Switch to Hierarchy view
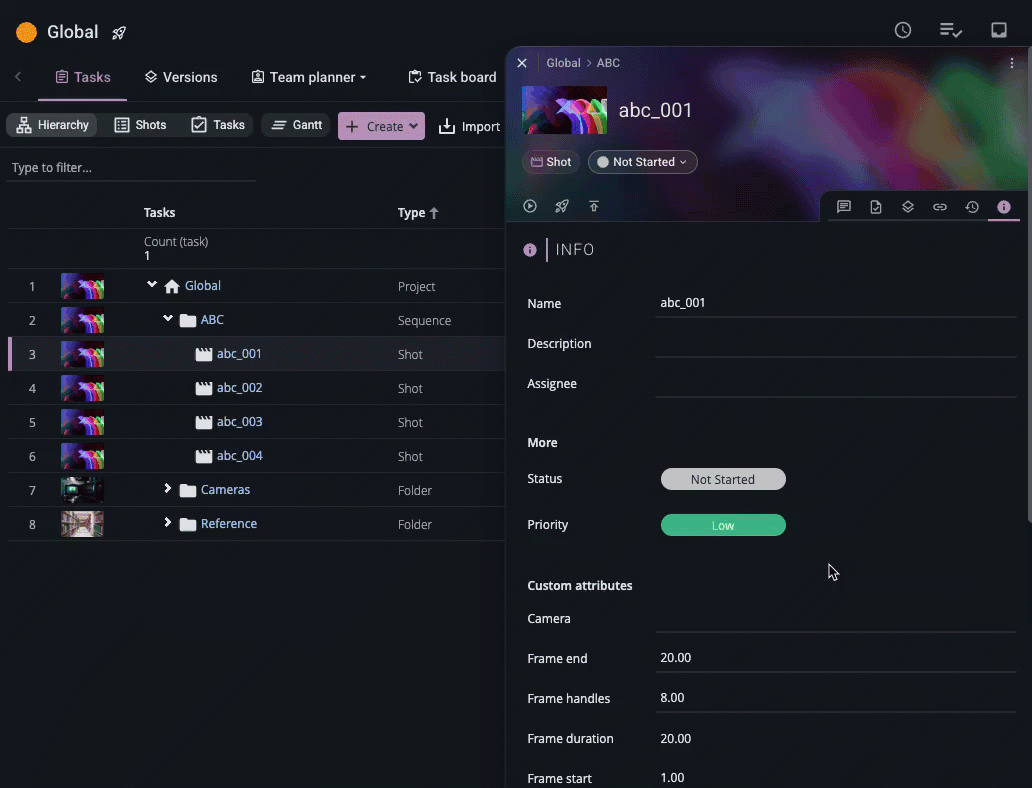 pyautogui.click(x=53, y=125)
